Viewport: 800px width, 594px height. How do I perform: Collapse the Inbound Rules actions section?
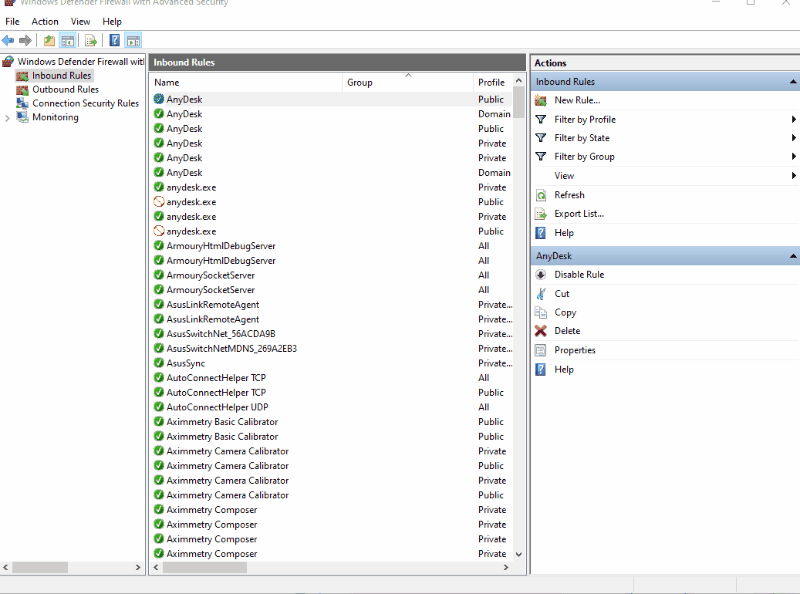[x=793, y=82]
